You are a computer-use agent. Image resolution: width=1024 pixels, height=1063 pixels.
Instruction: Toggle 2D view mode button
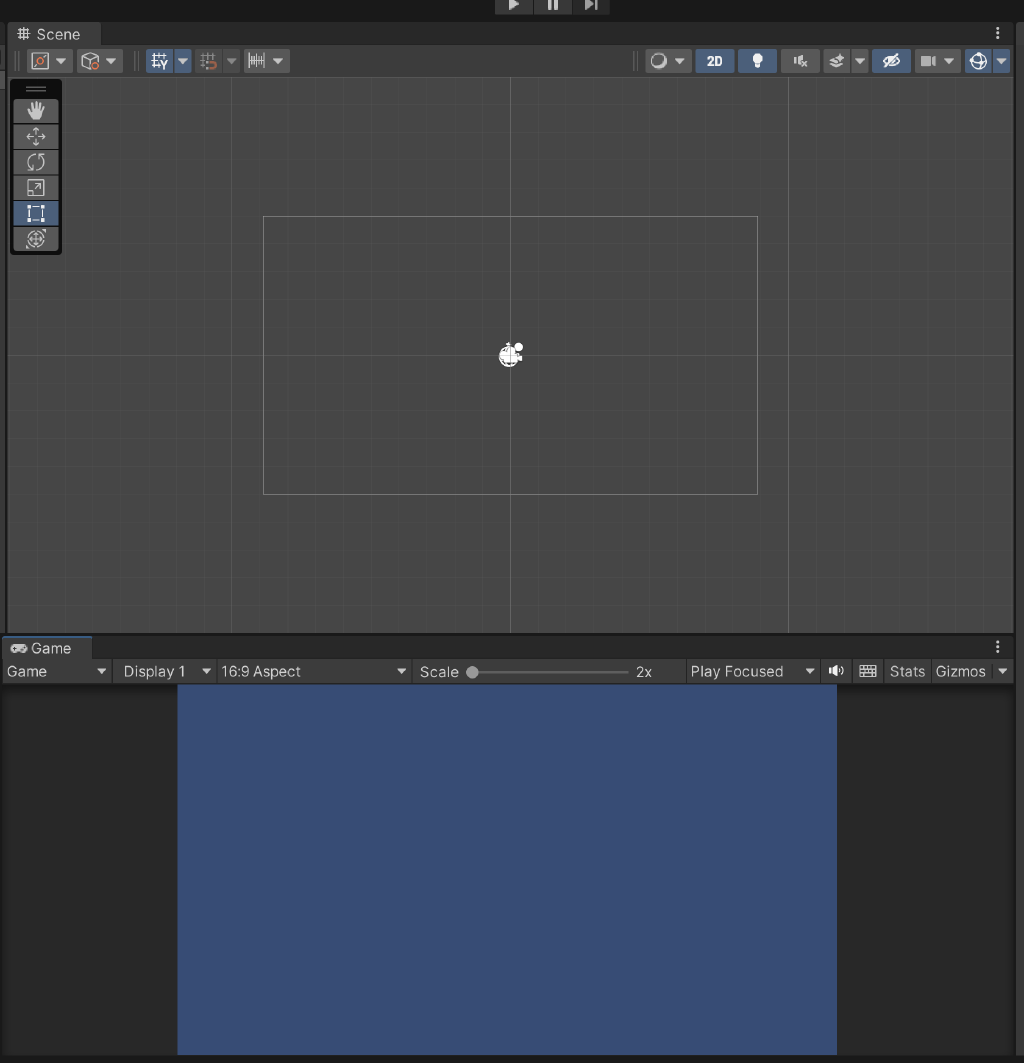click(x=715, y=61)
